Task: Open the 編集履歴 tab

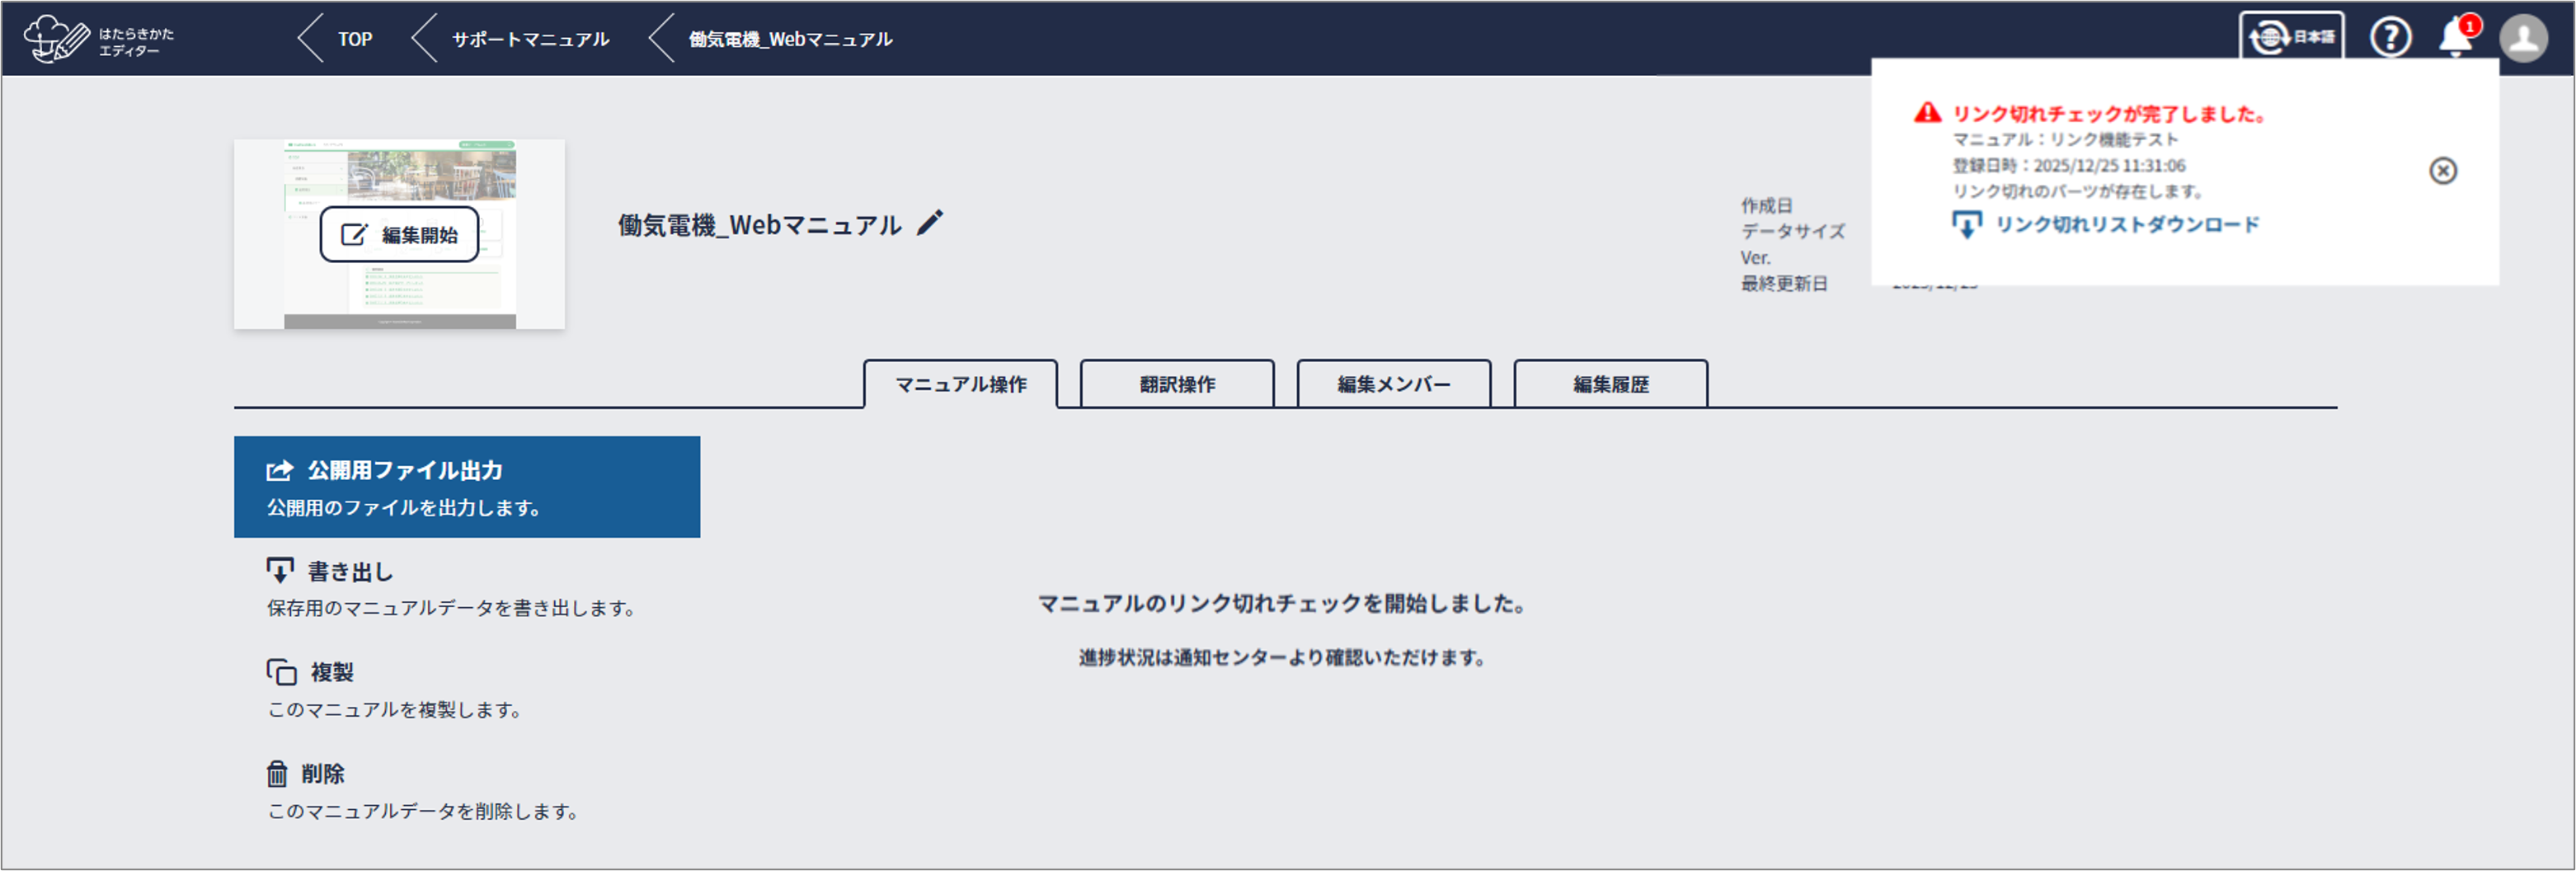Action: coord(1610,384)
